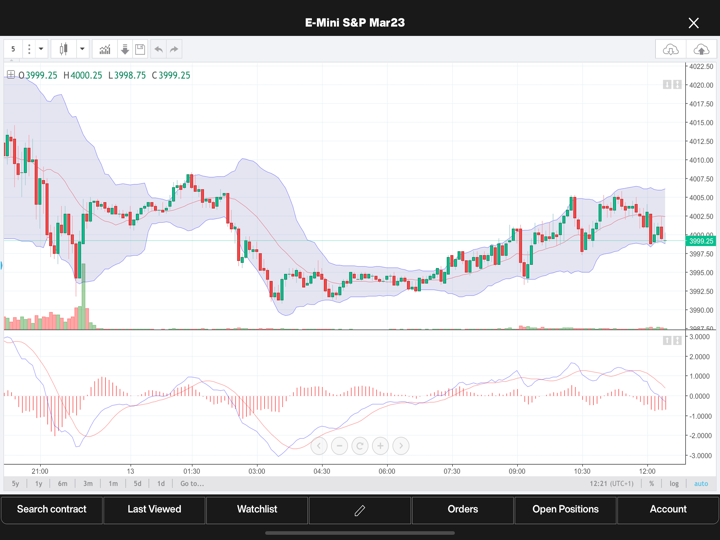Toggle the log scale option
Image resolution: width=720 pixels, height=540 pixels.
point(674,484)
